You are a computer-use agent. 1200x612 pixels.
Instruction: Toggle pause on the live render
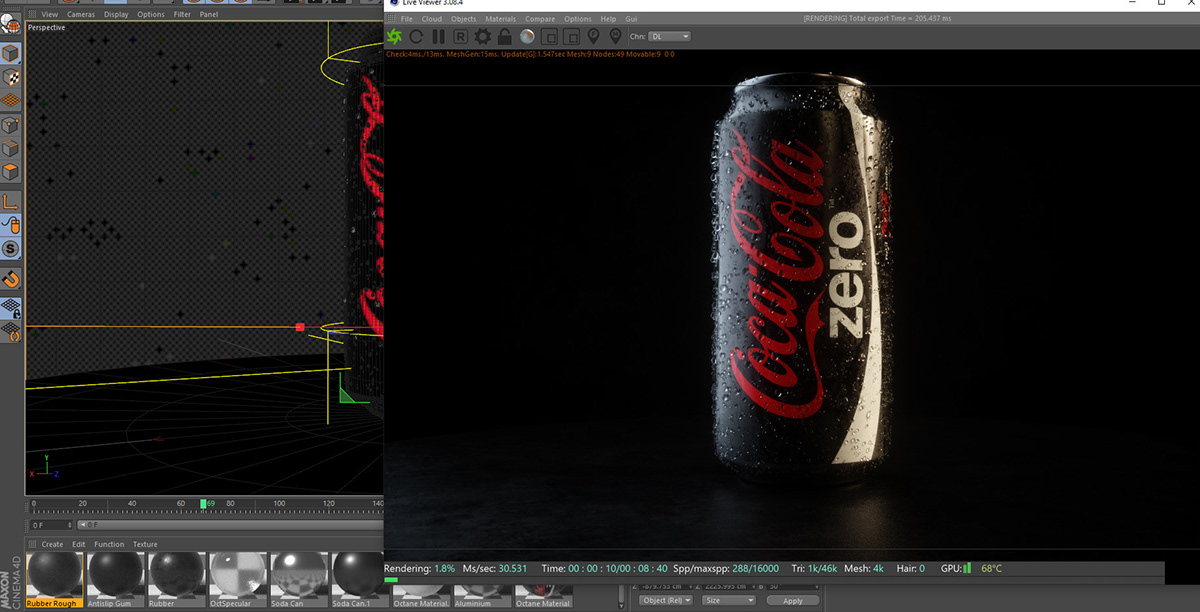tap(438, 36)
